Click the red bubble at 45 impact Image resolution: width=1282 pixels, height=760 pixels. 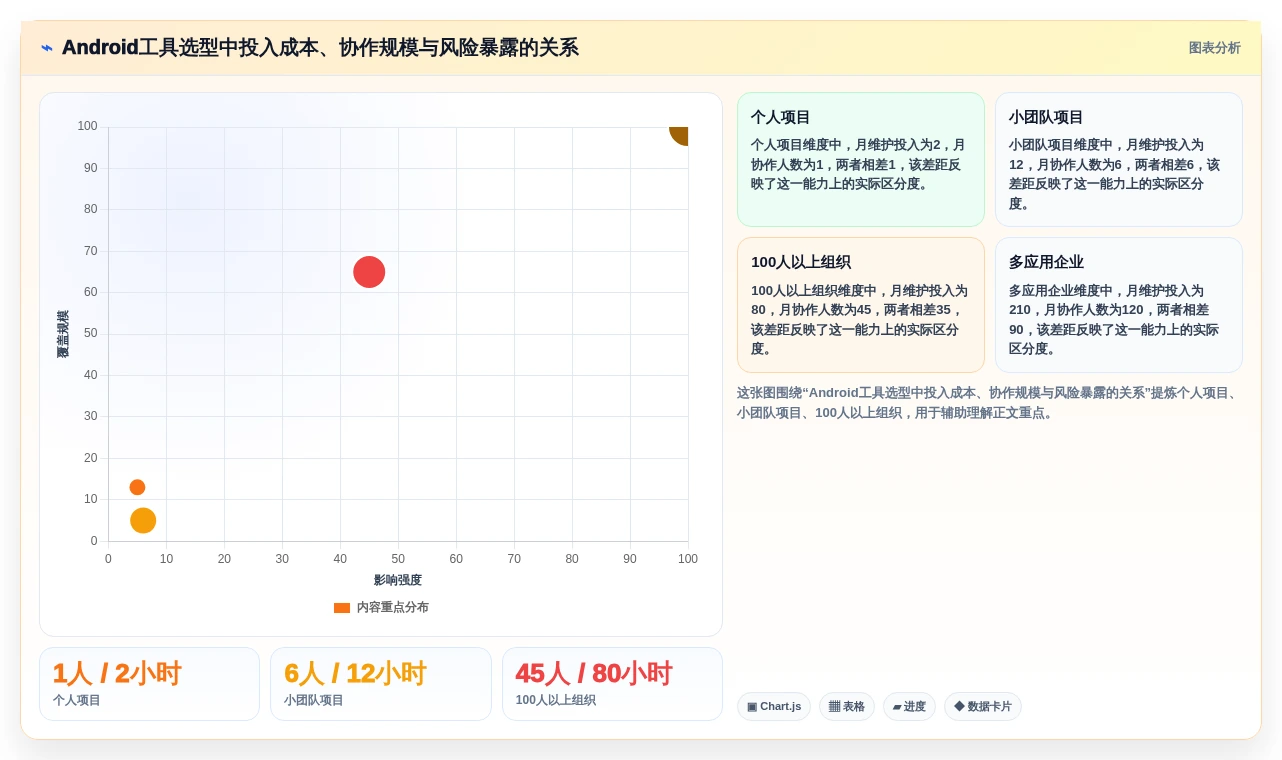369,272
